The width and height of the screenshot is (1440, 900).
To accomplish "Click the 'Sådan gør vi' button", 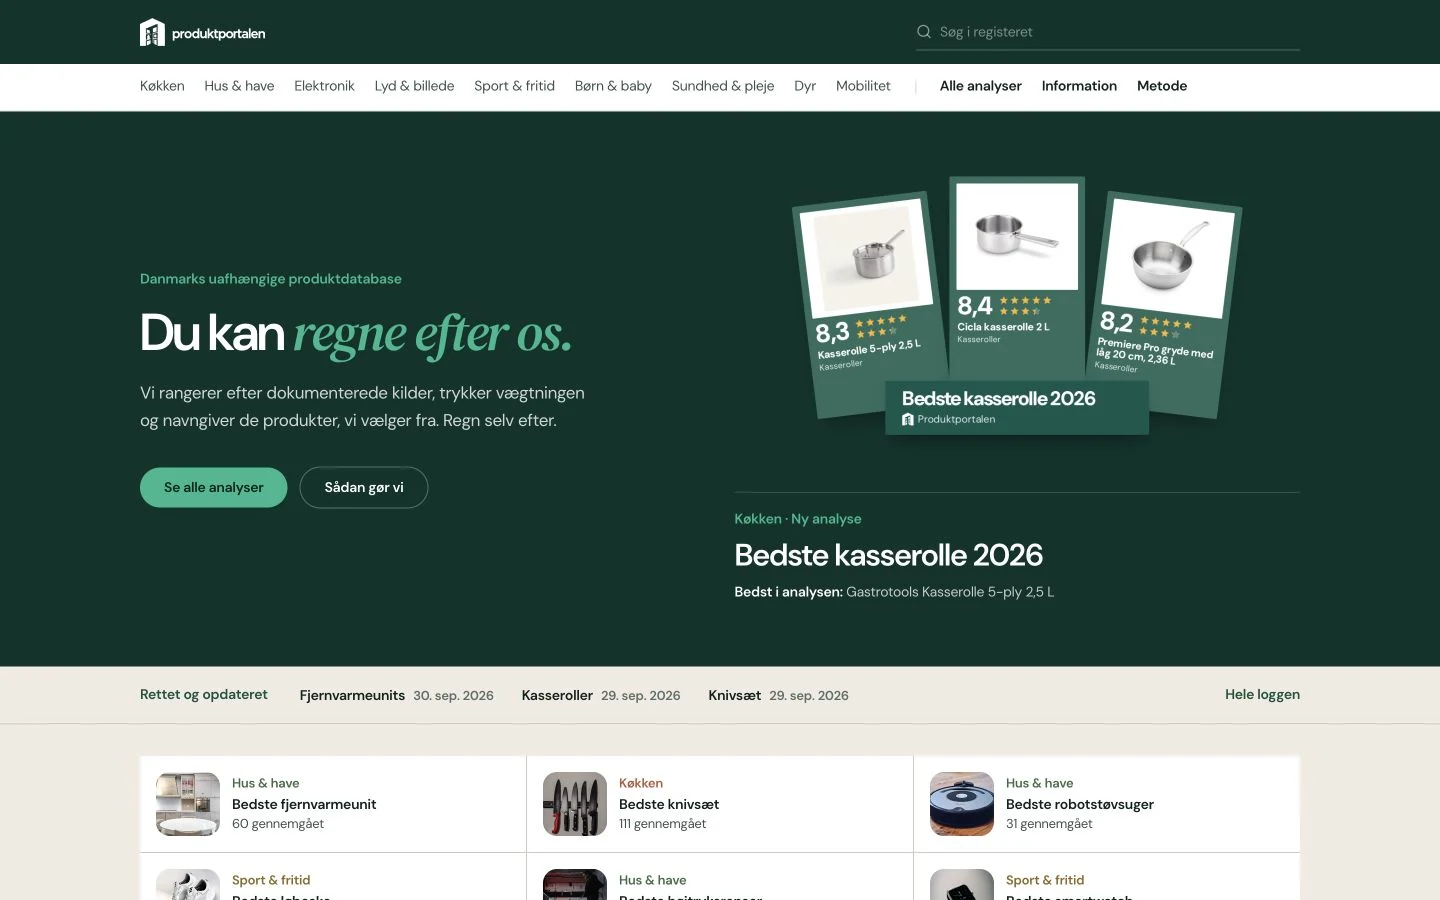I will 364,487.
